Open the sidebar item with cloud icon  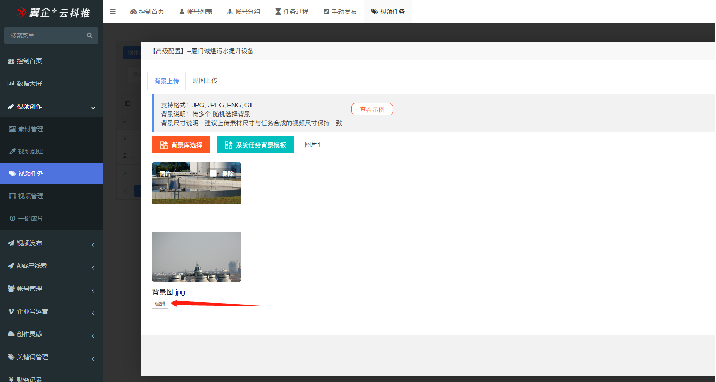pyautogui.click(x=51, y=334)
